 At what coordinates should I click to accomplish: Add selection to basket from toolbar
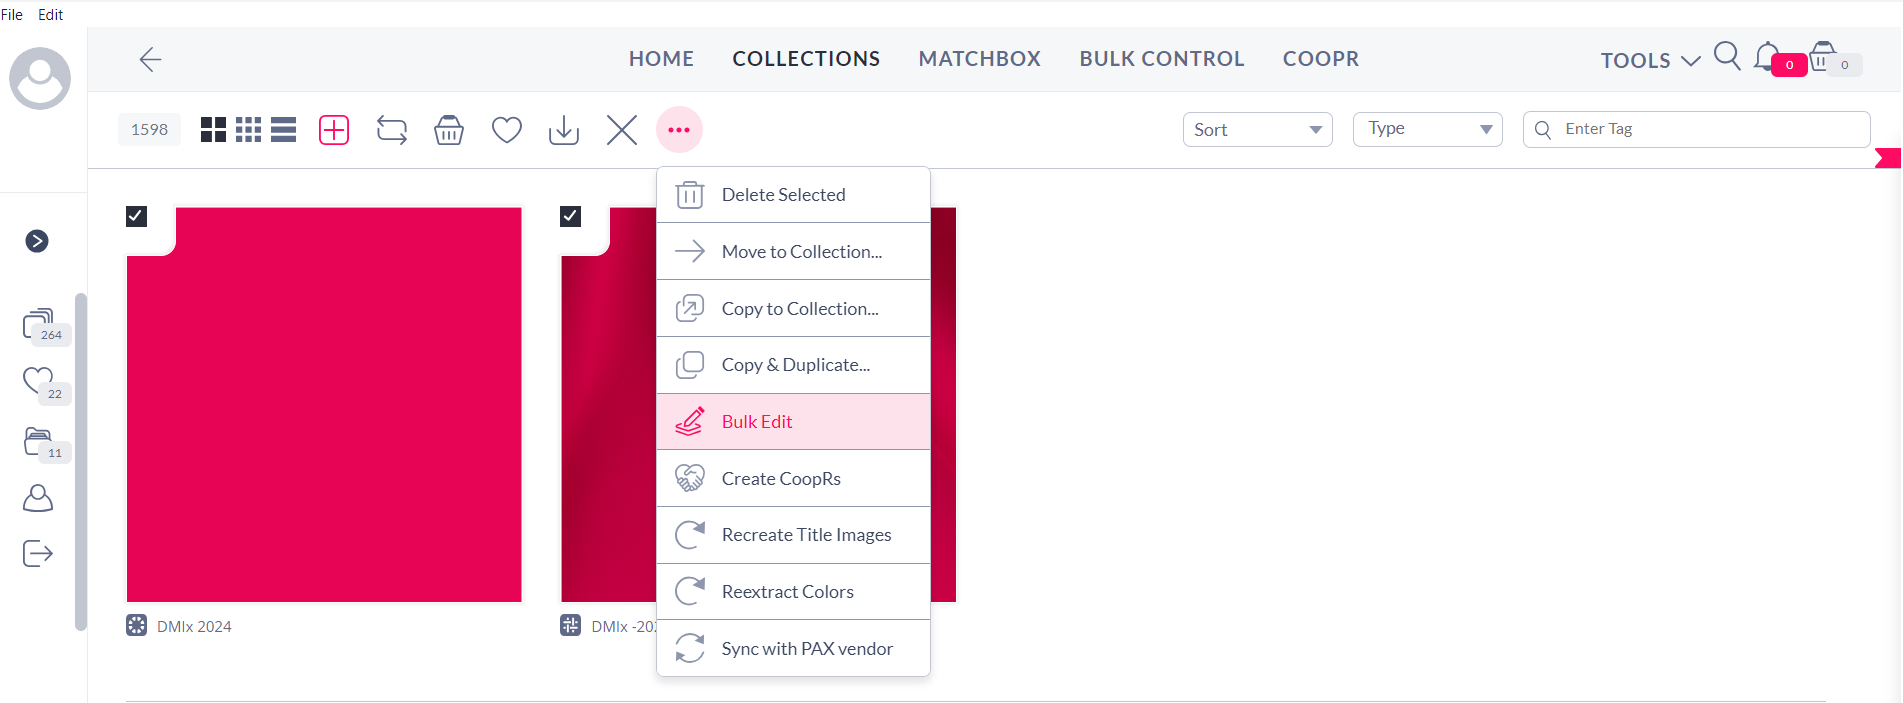449,130
